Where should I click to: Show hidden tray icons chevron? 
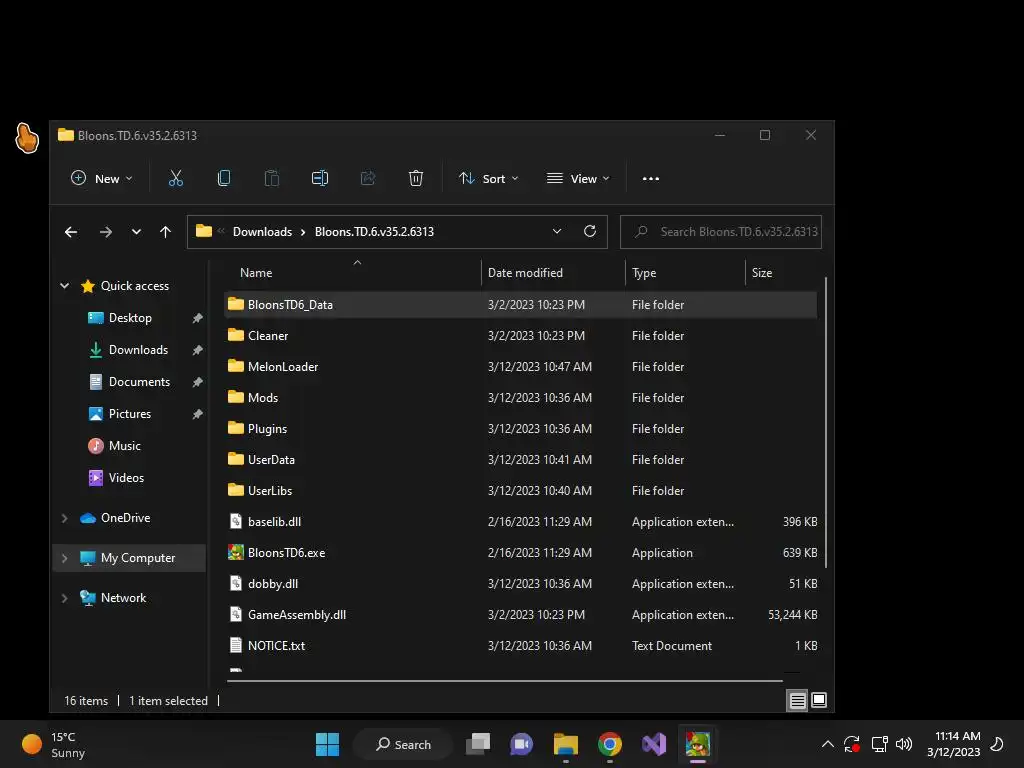click(827, 744)
